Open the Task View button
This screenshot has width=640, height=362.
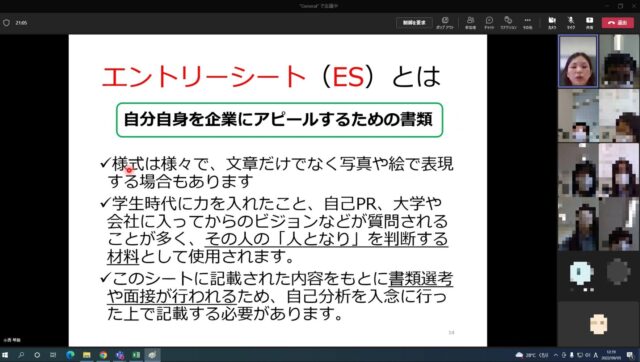(x=53, y=355)
